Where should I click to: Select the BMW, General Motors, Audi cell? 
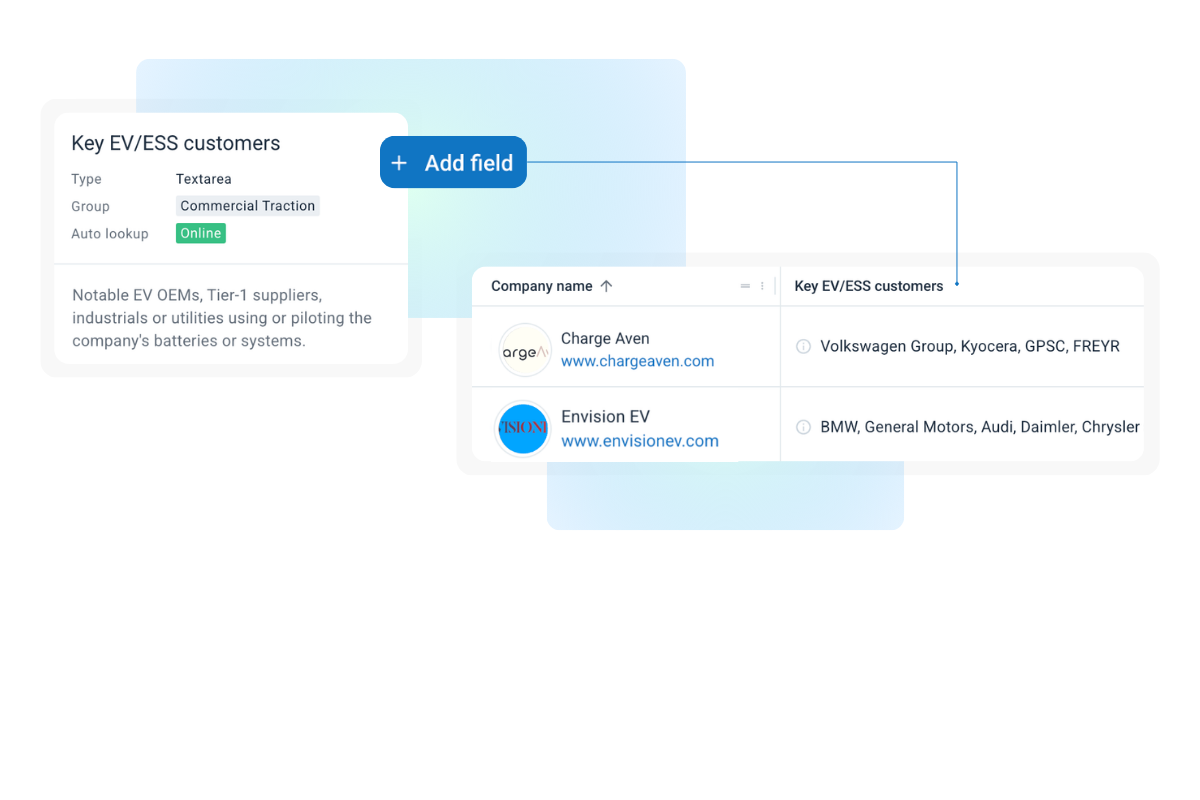pos(962,425)
